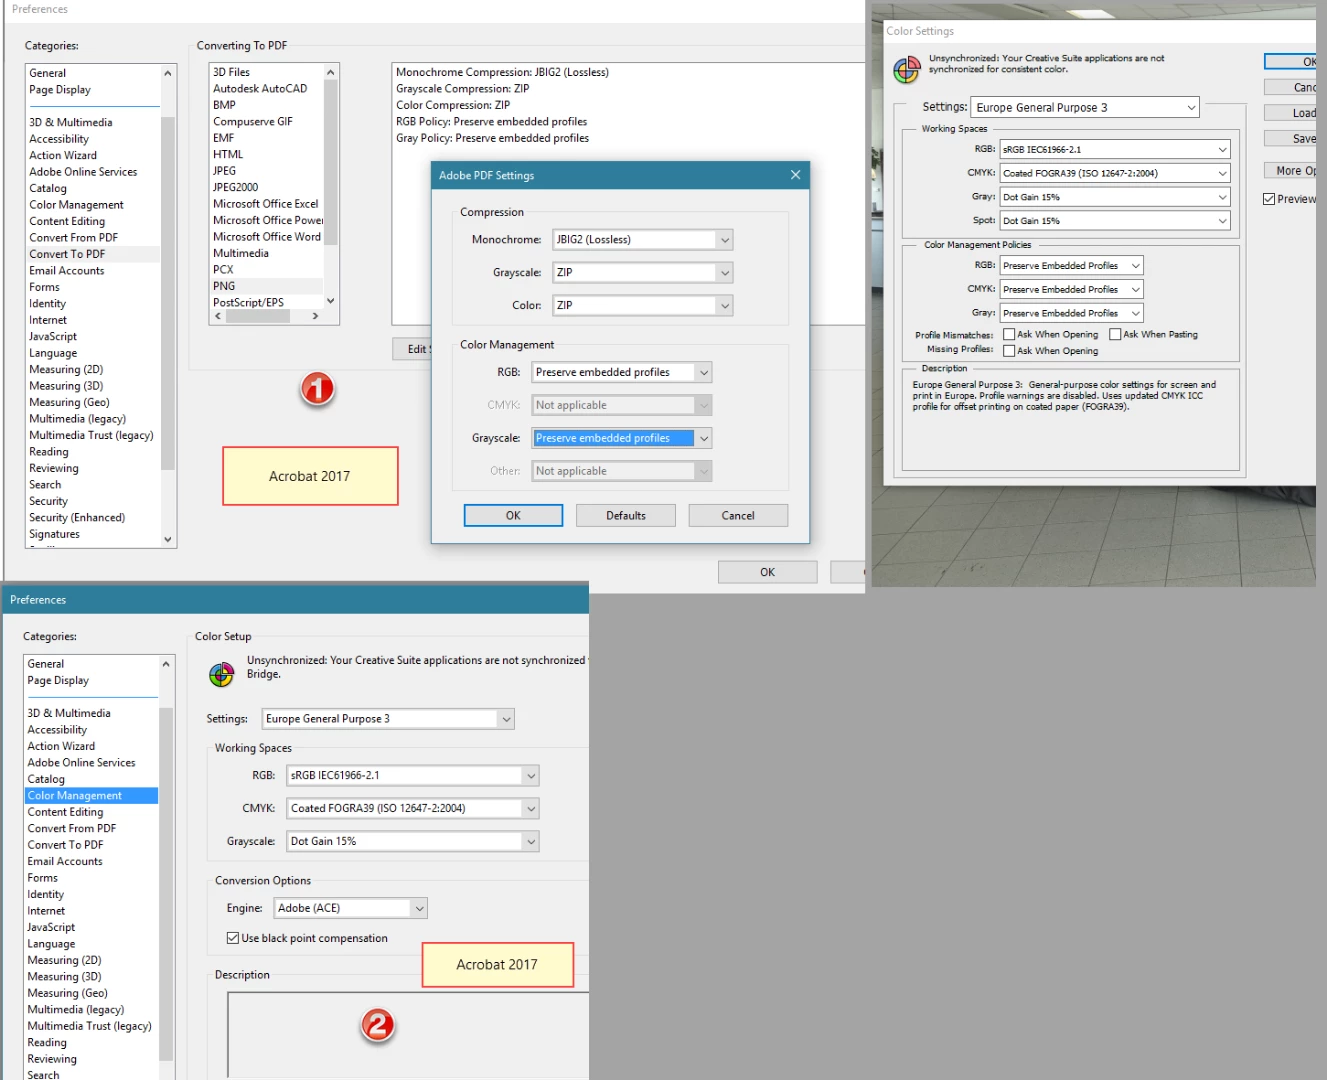
Task: Select Catalog in lower Preferences list
Action: coord(46,779)
